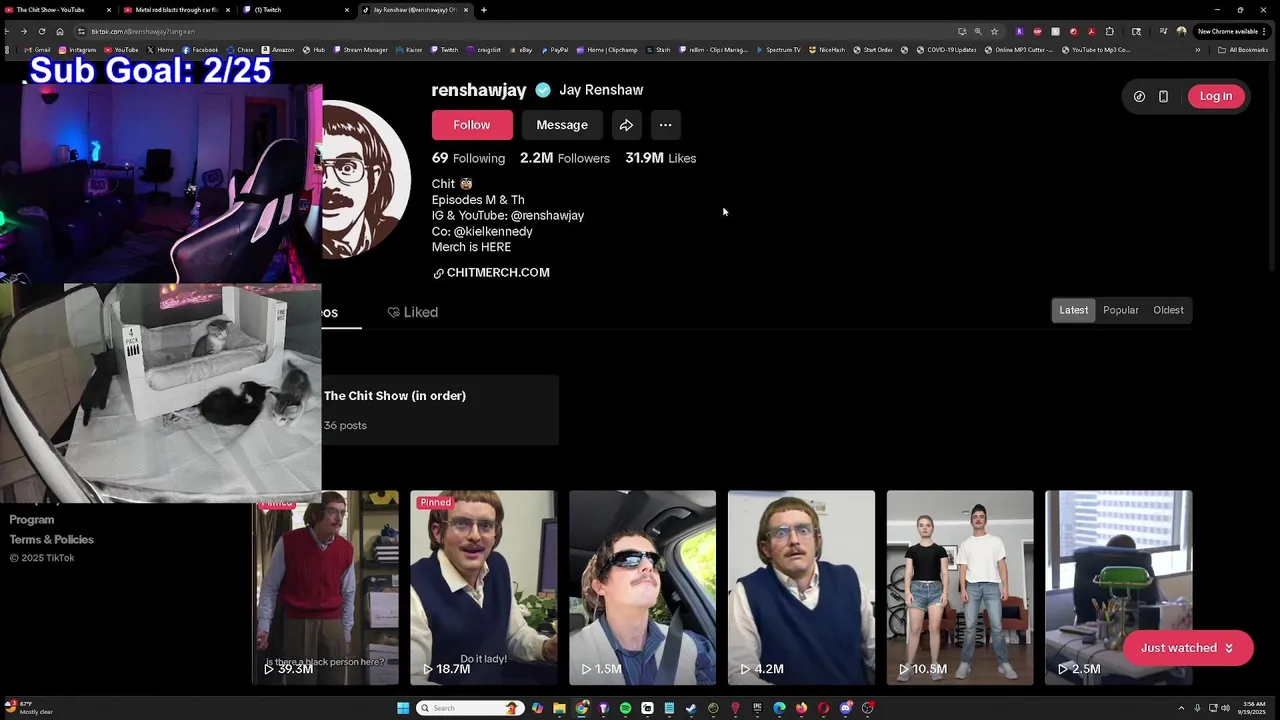Play the car video with 1.5M views
The image size is (1280, 720).
tap(642, 588)
